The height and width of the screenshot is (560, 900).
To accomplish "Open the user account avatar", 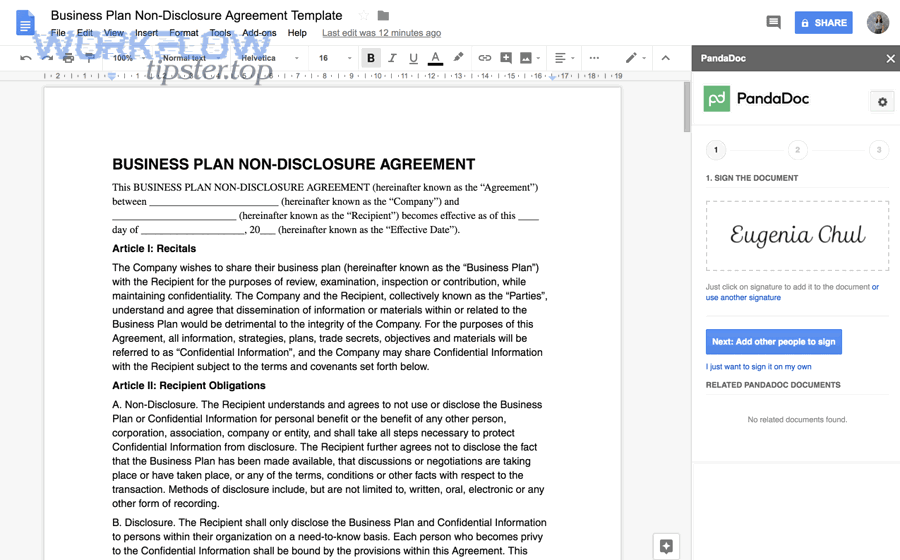I will point(878,23).
